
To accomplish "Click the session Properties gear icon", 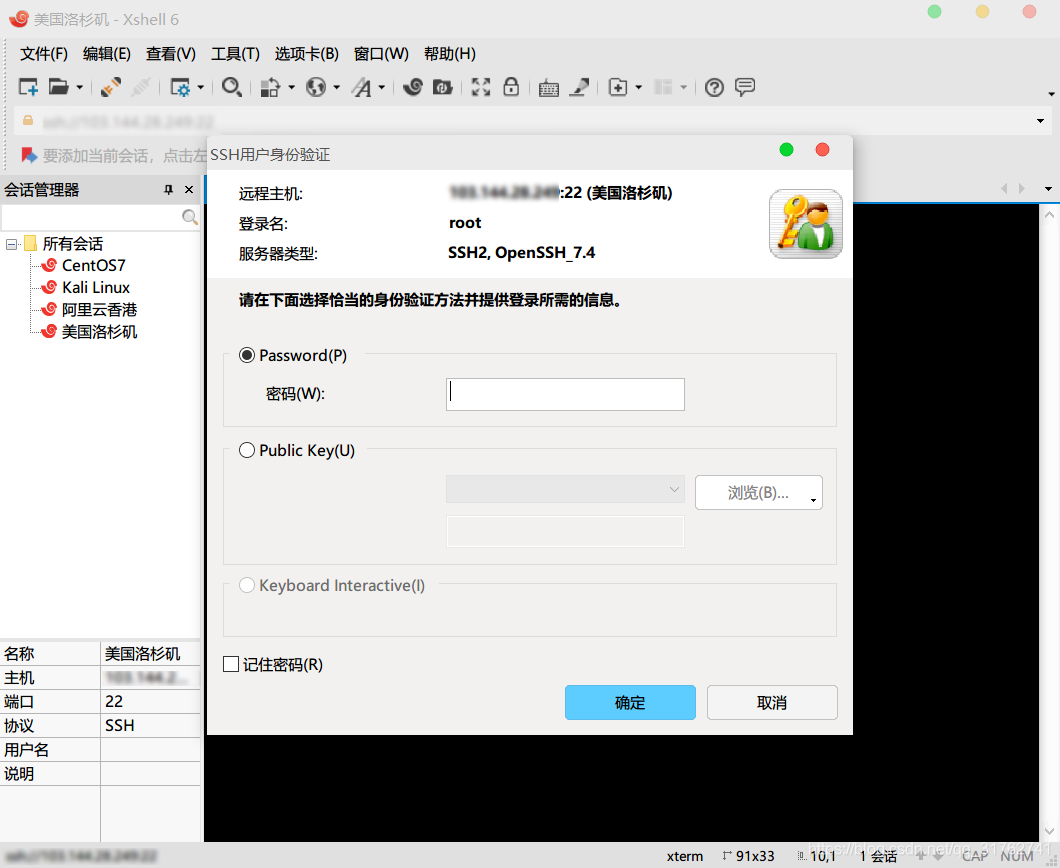I will (x=180, y=87).
